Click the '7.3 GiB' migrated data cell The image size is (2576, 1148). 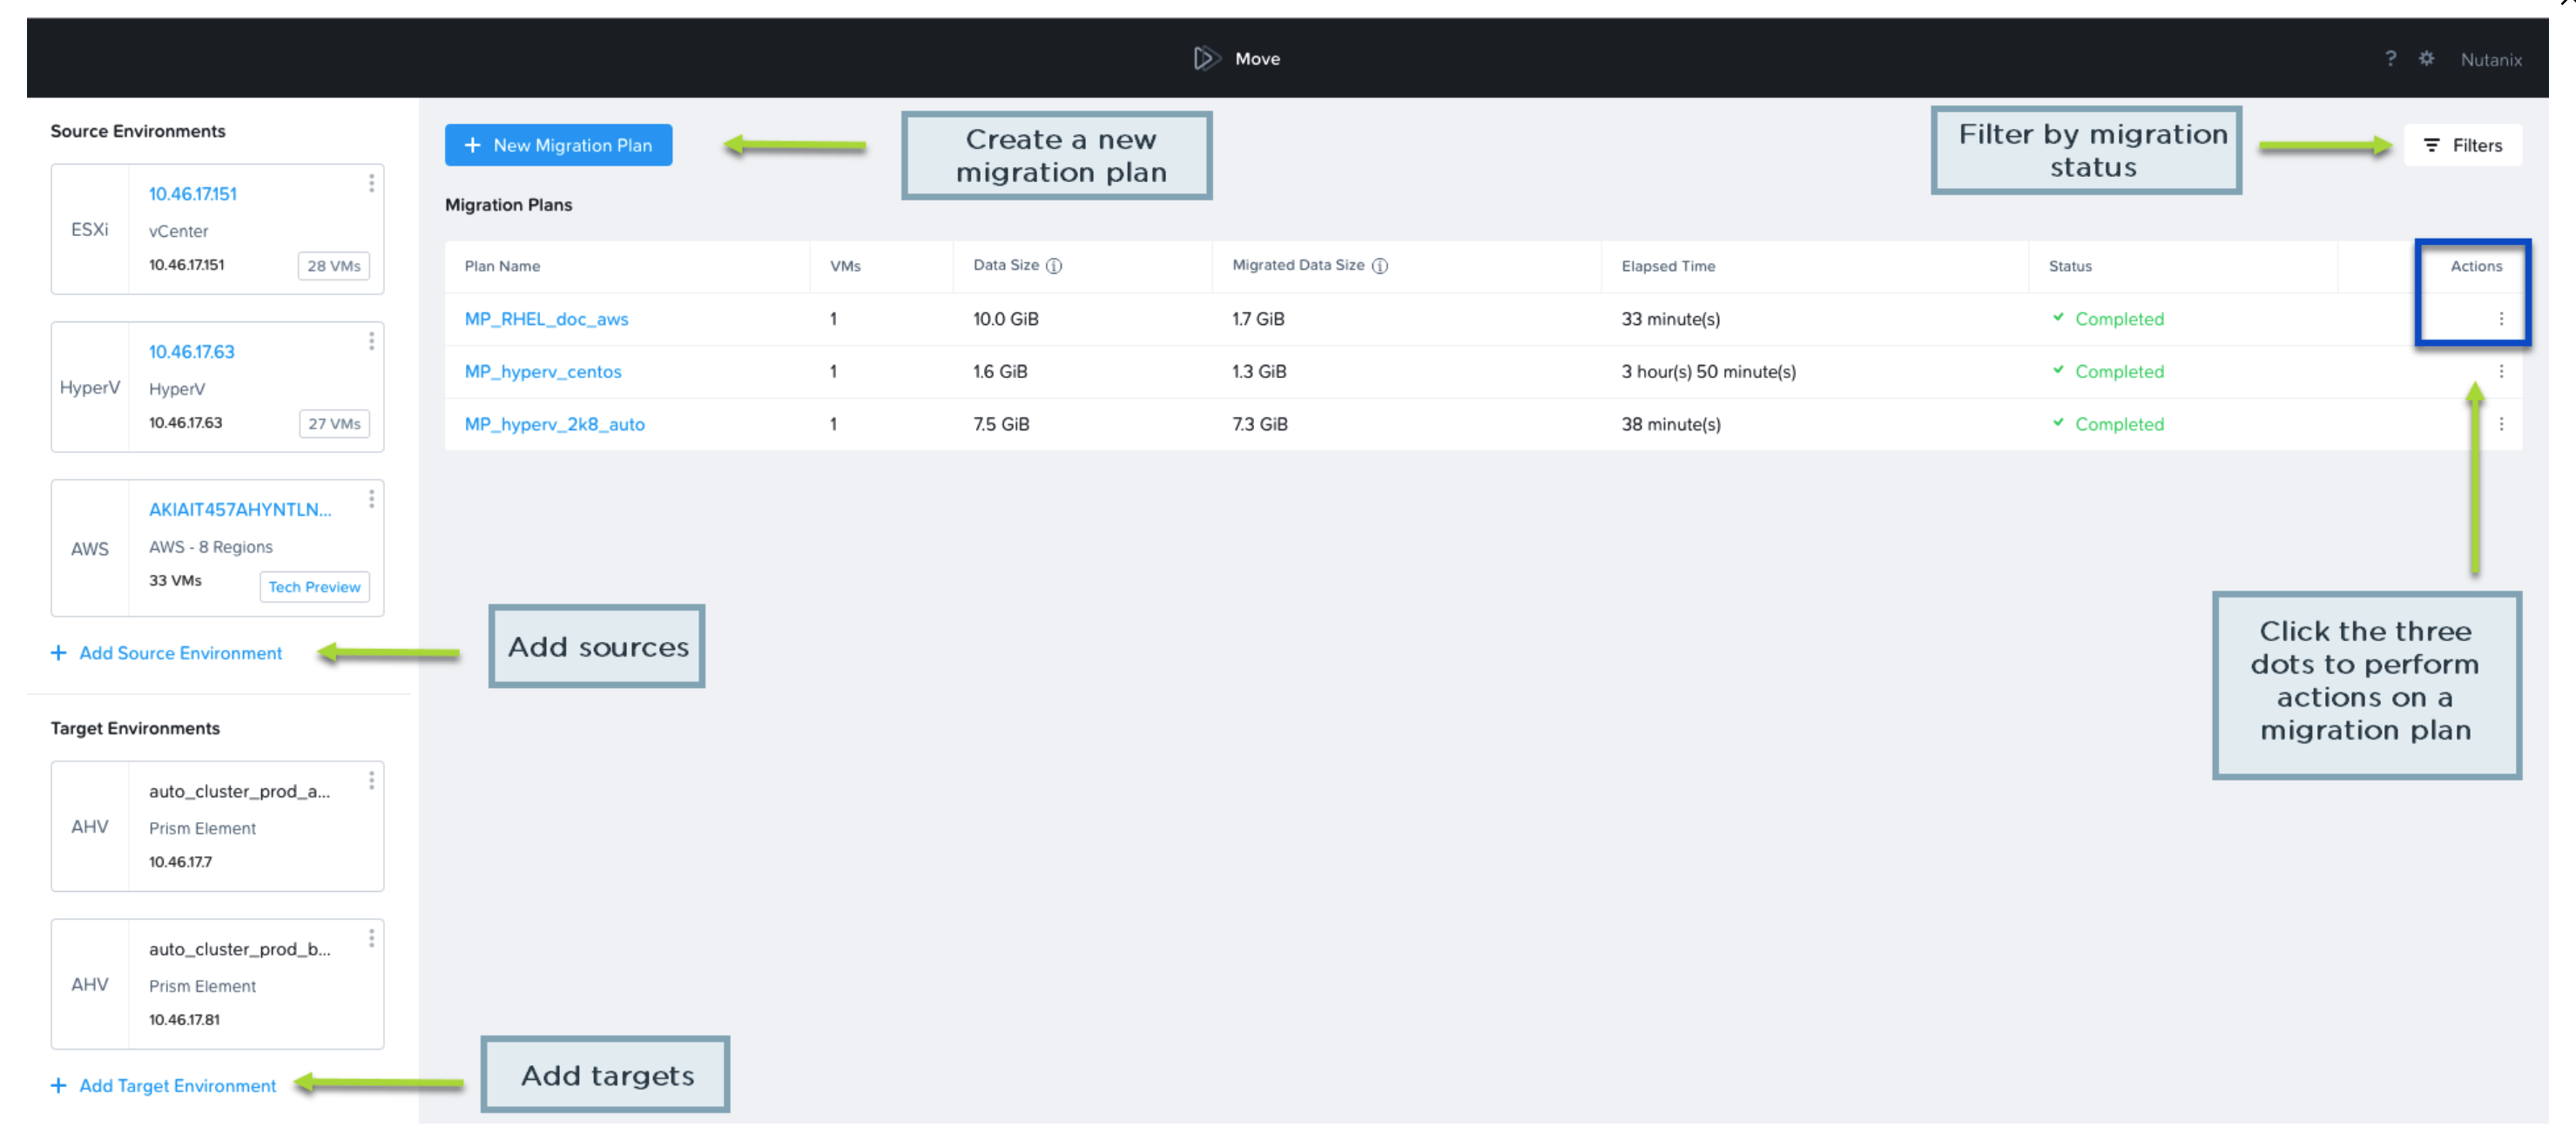1260,424
